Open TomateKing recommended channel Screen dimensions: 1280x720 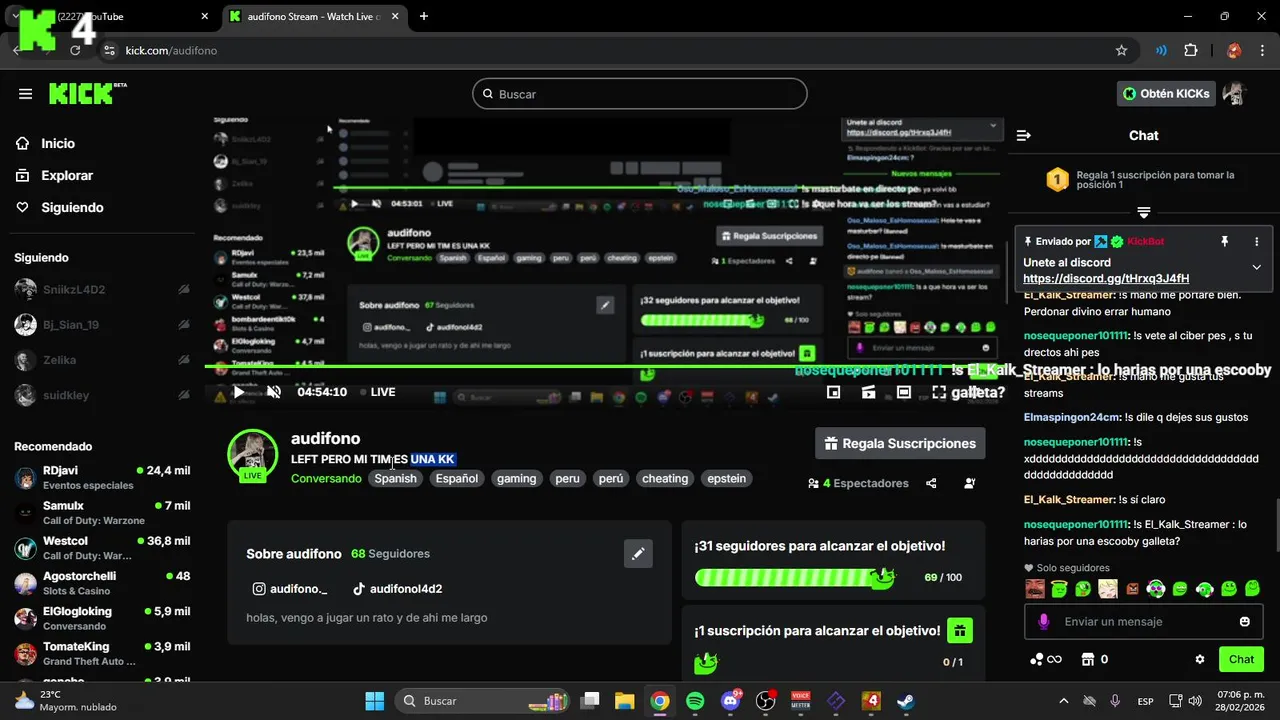tap(102, 653)
